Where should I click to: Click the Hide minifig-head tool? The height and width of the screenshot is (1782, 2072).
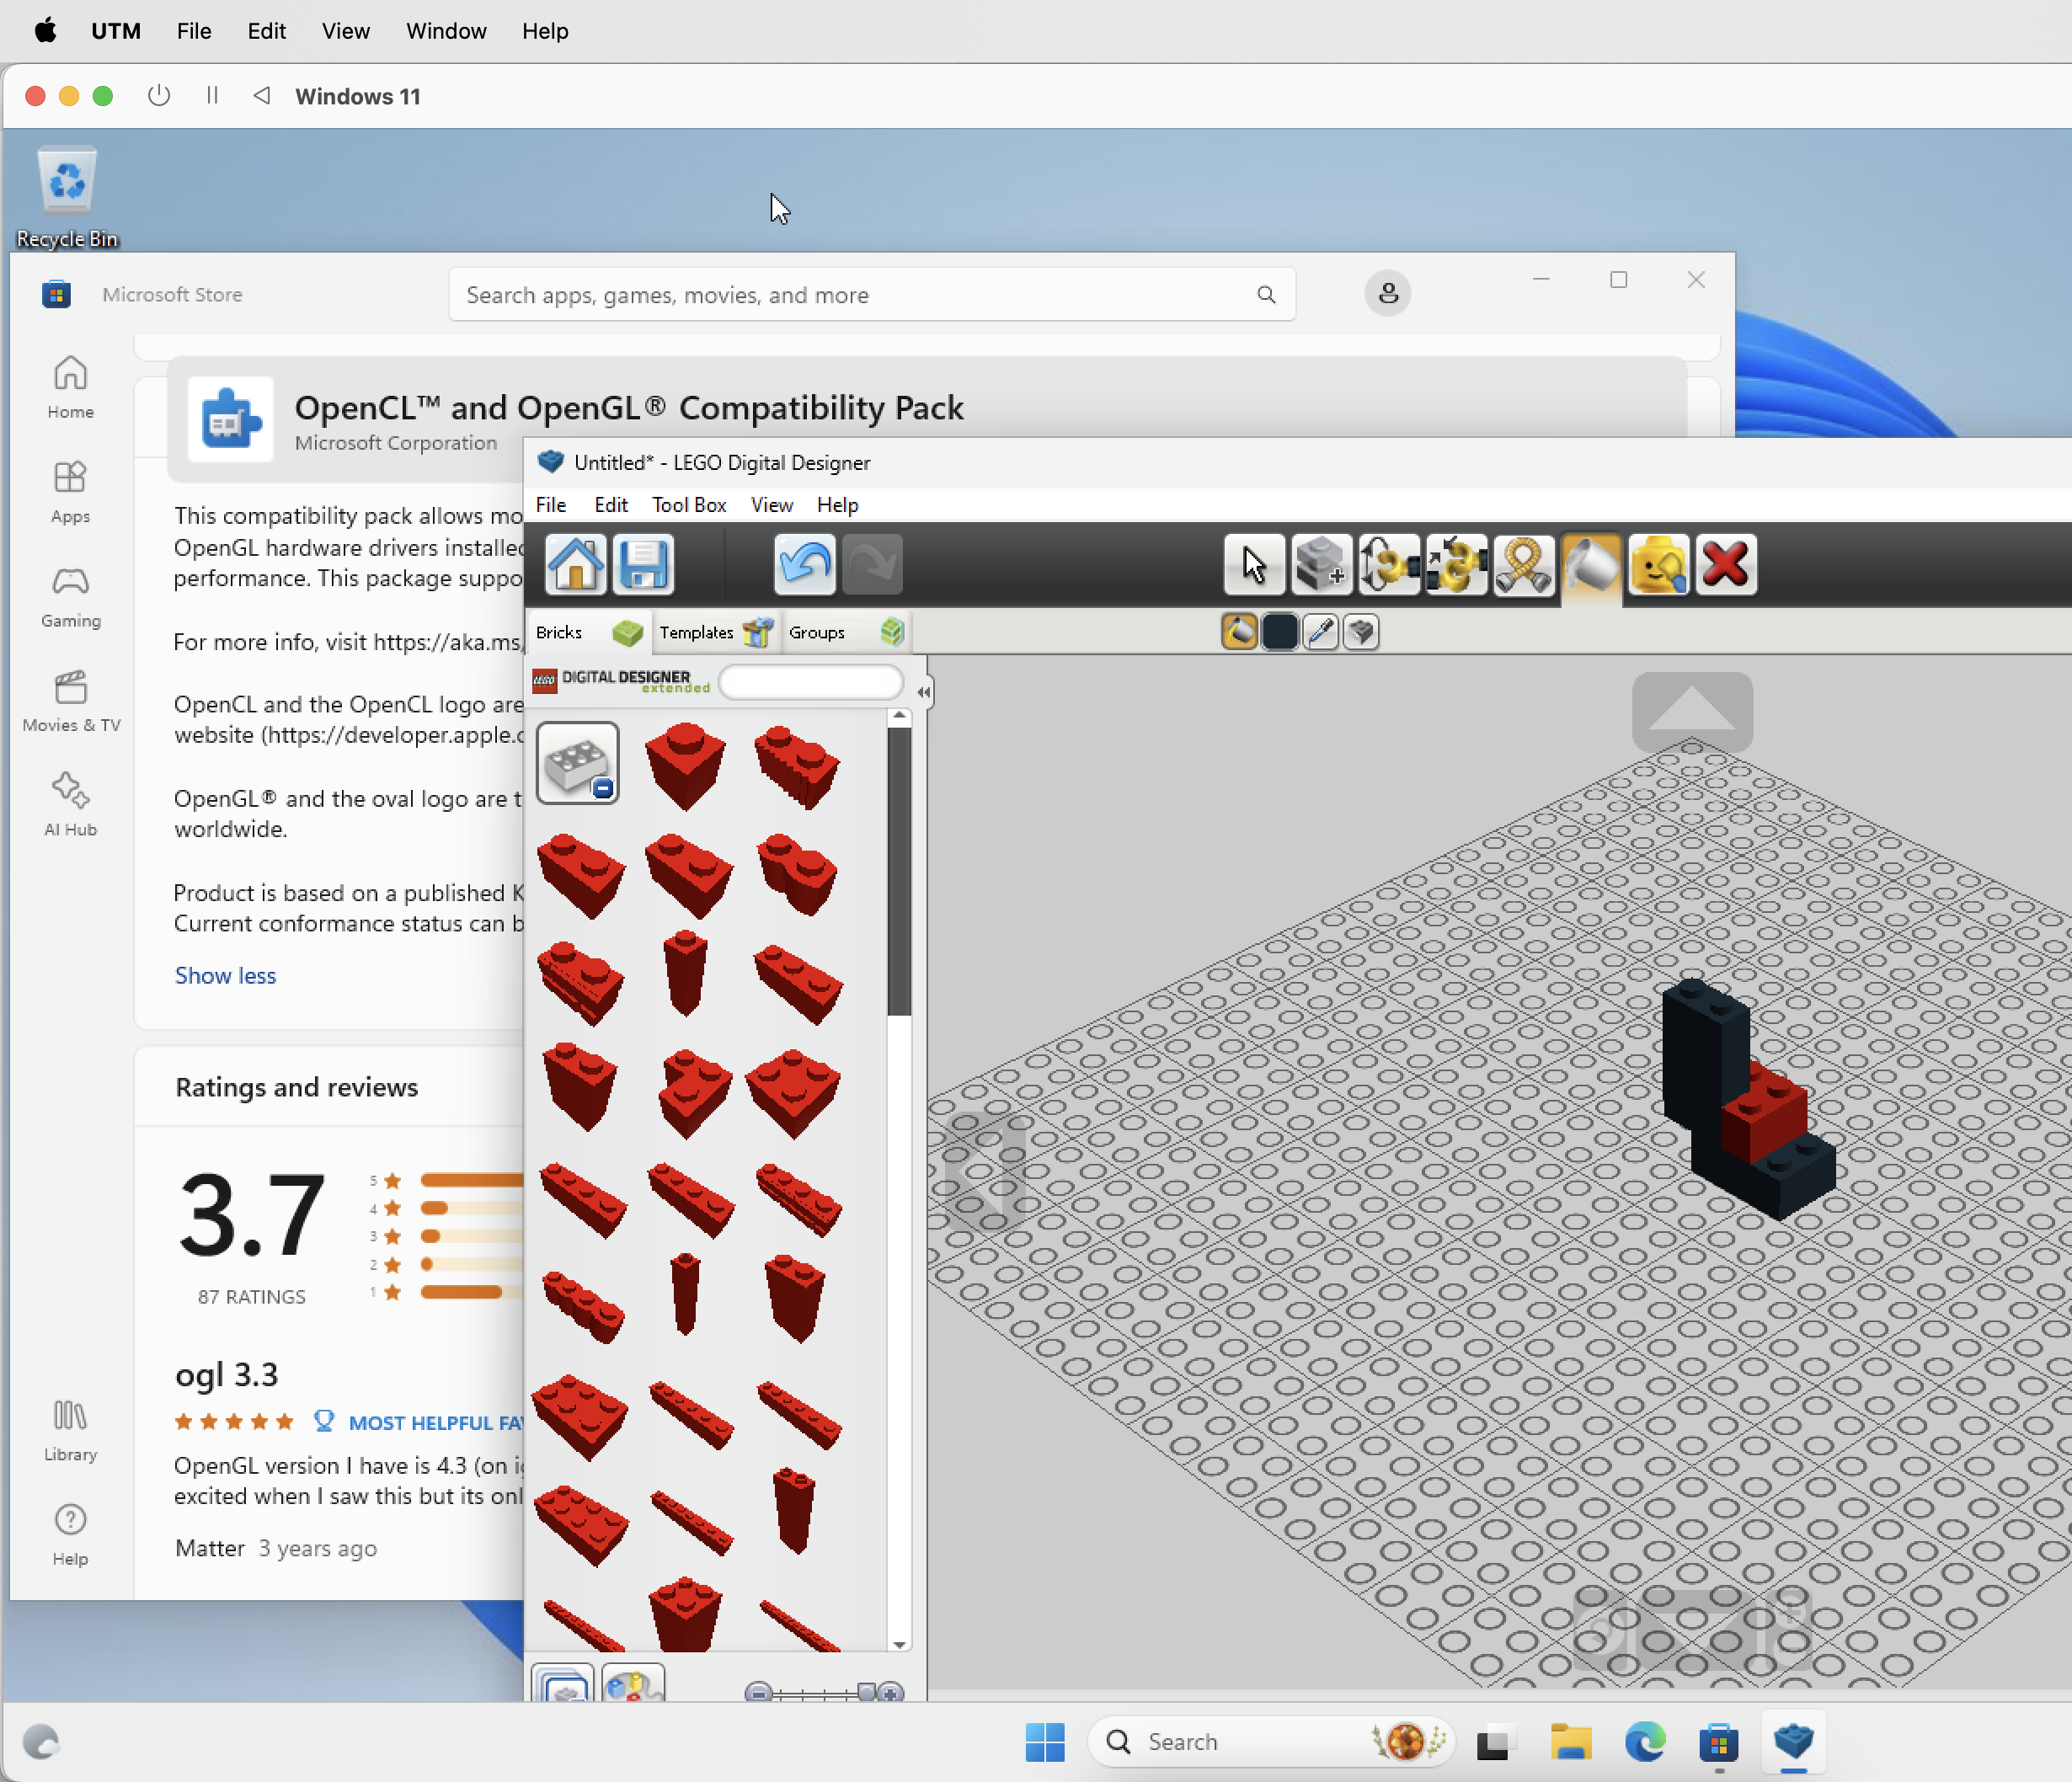click(x=1658, y=565)
